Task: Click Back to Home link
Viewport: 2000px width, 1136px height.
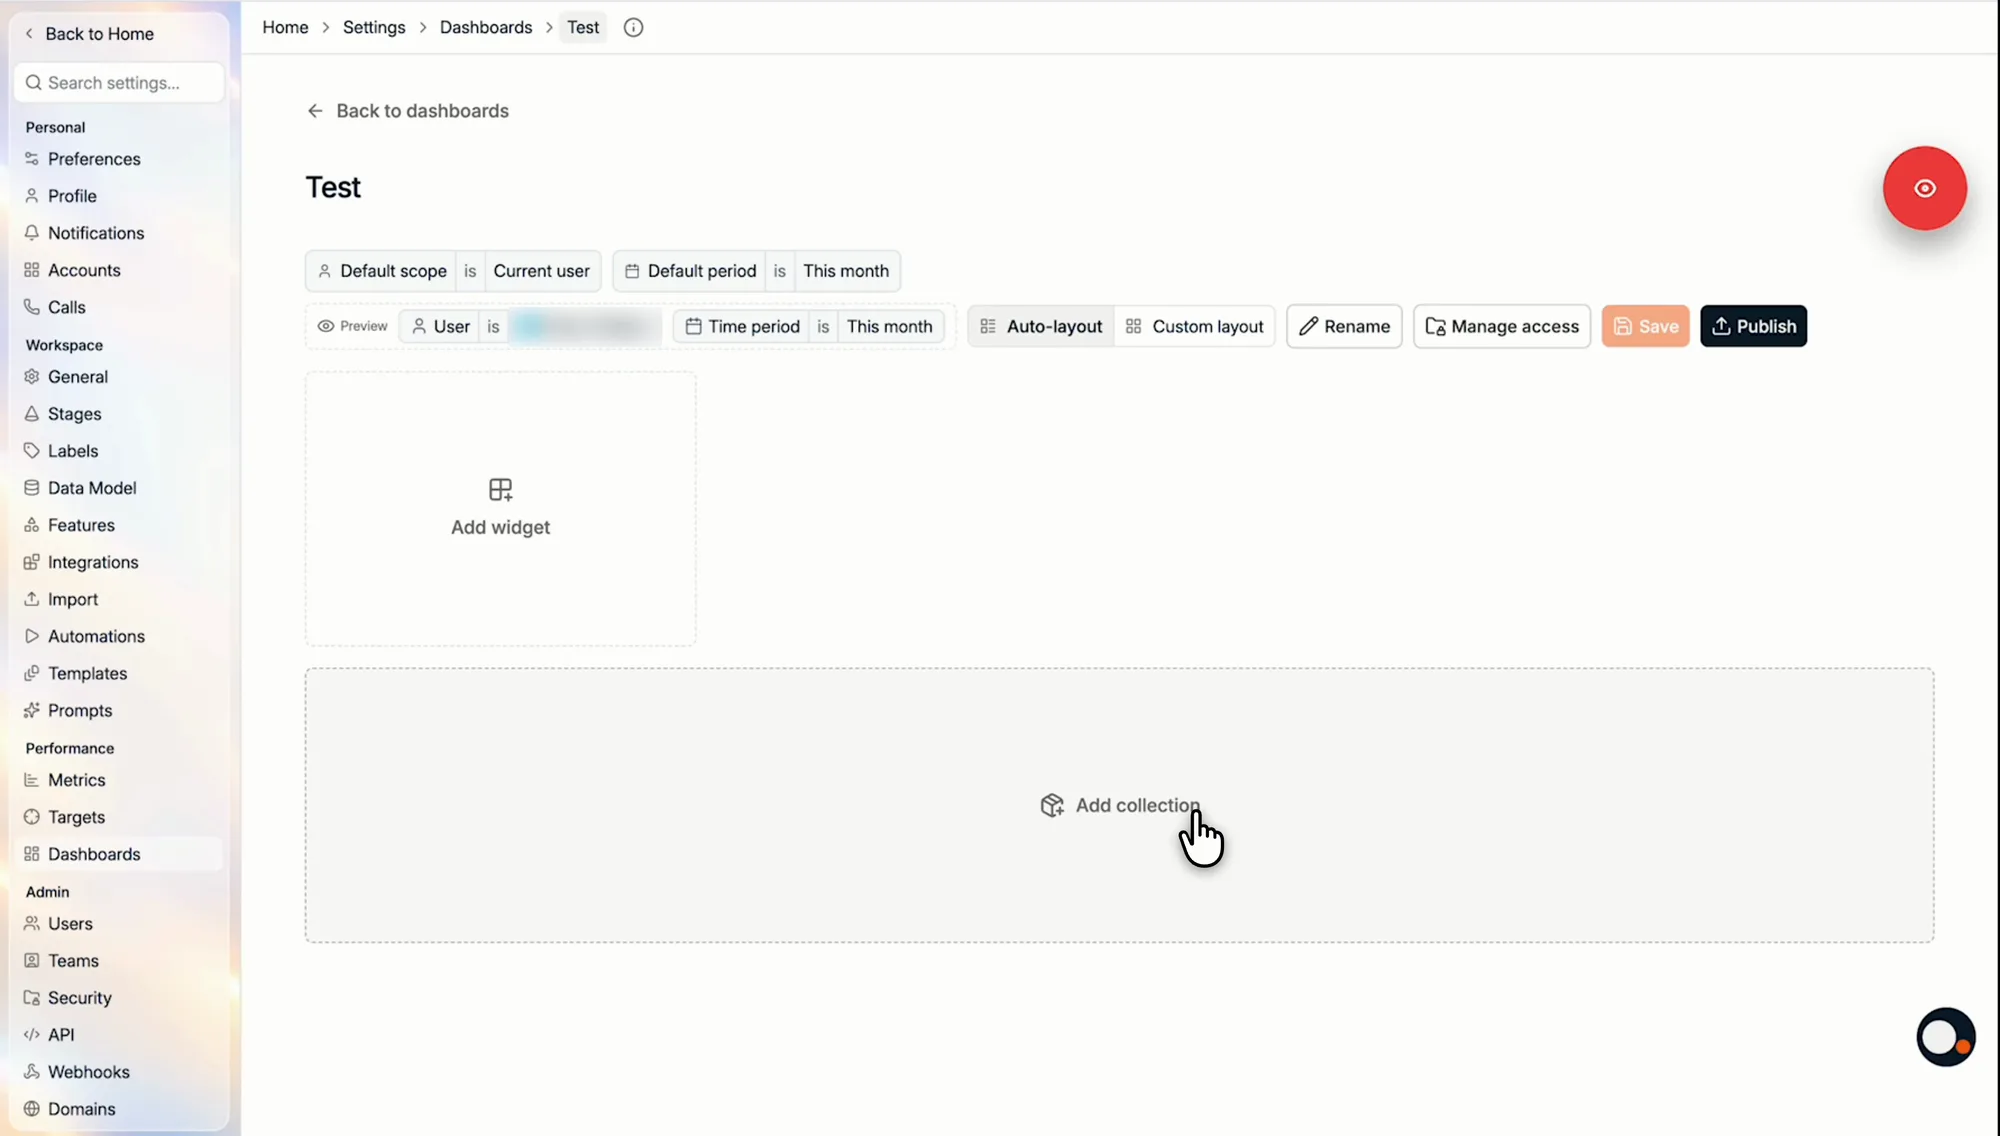Action: 89,34
